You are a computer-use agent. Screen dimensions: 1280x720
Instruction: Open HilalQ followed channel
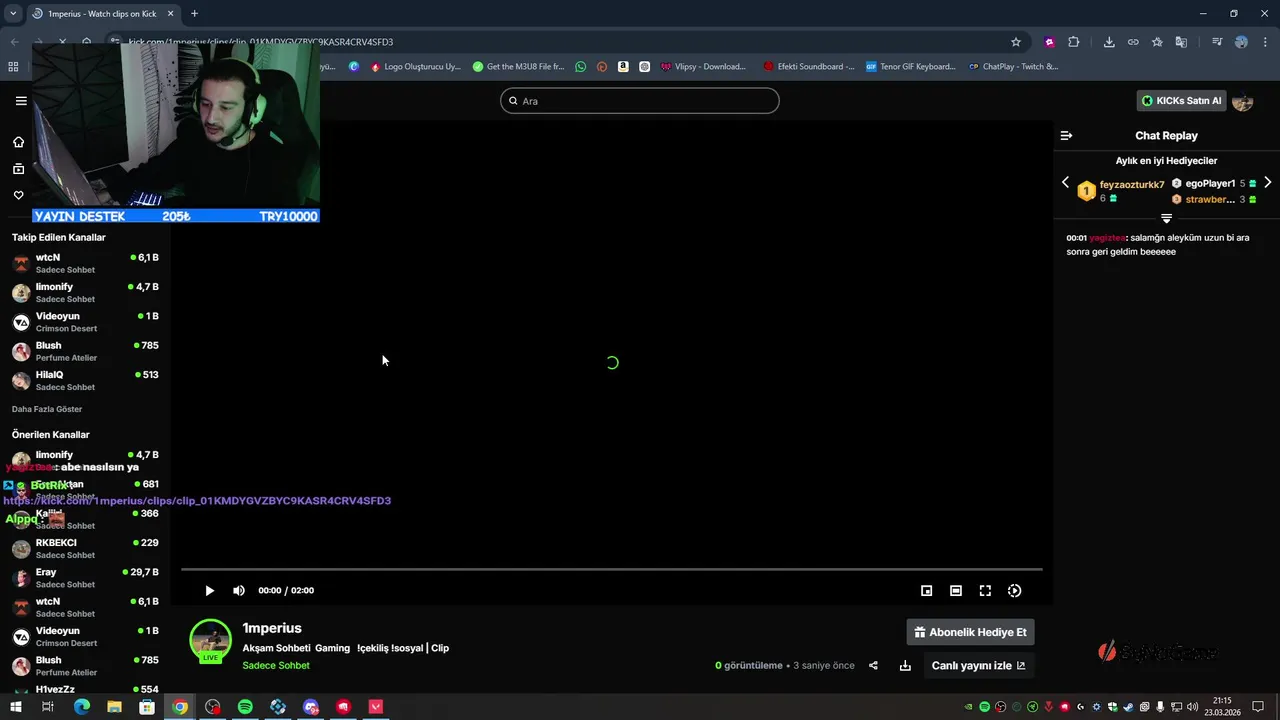coord(85,380)
